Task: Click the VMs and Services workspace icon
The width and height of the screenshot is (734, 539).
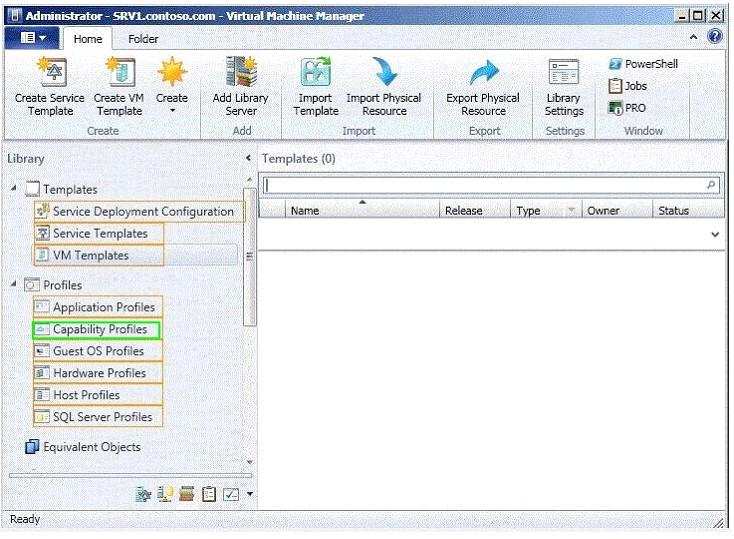Action: (143, 494)
